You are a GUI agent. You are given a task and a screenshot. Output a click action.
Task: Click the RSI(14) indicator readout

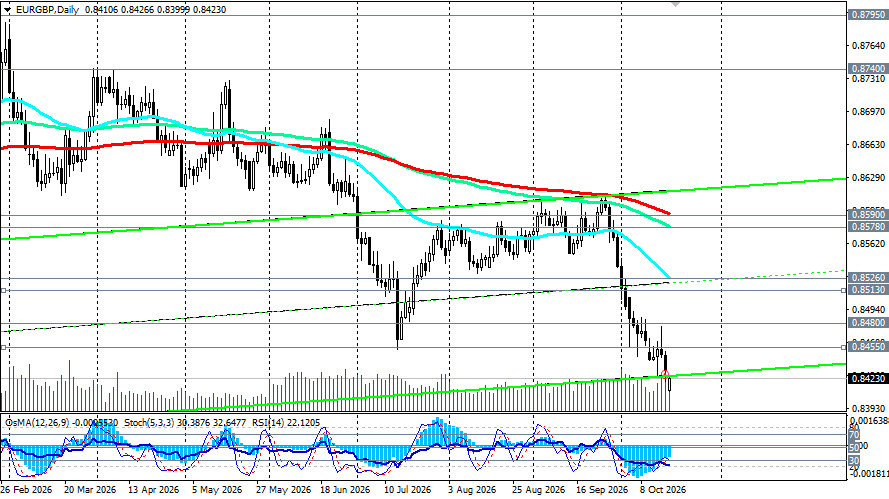click(286, 422)
